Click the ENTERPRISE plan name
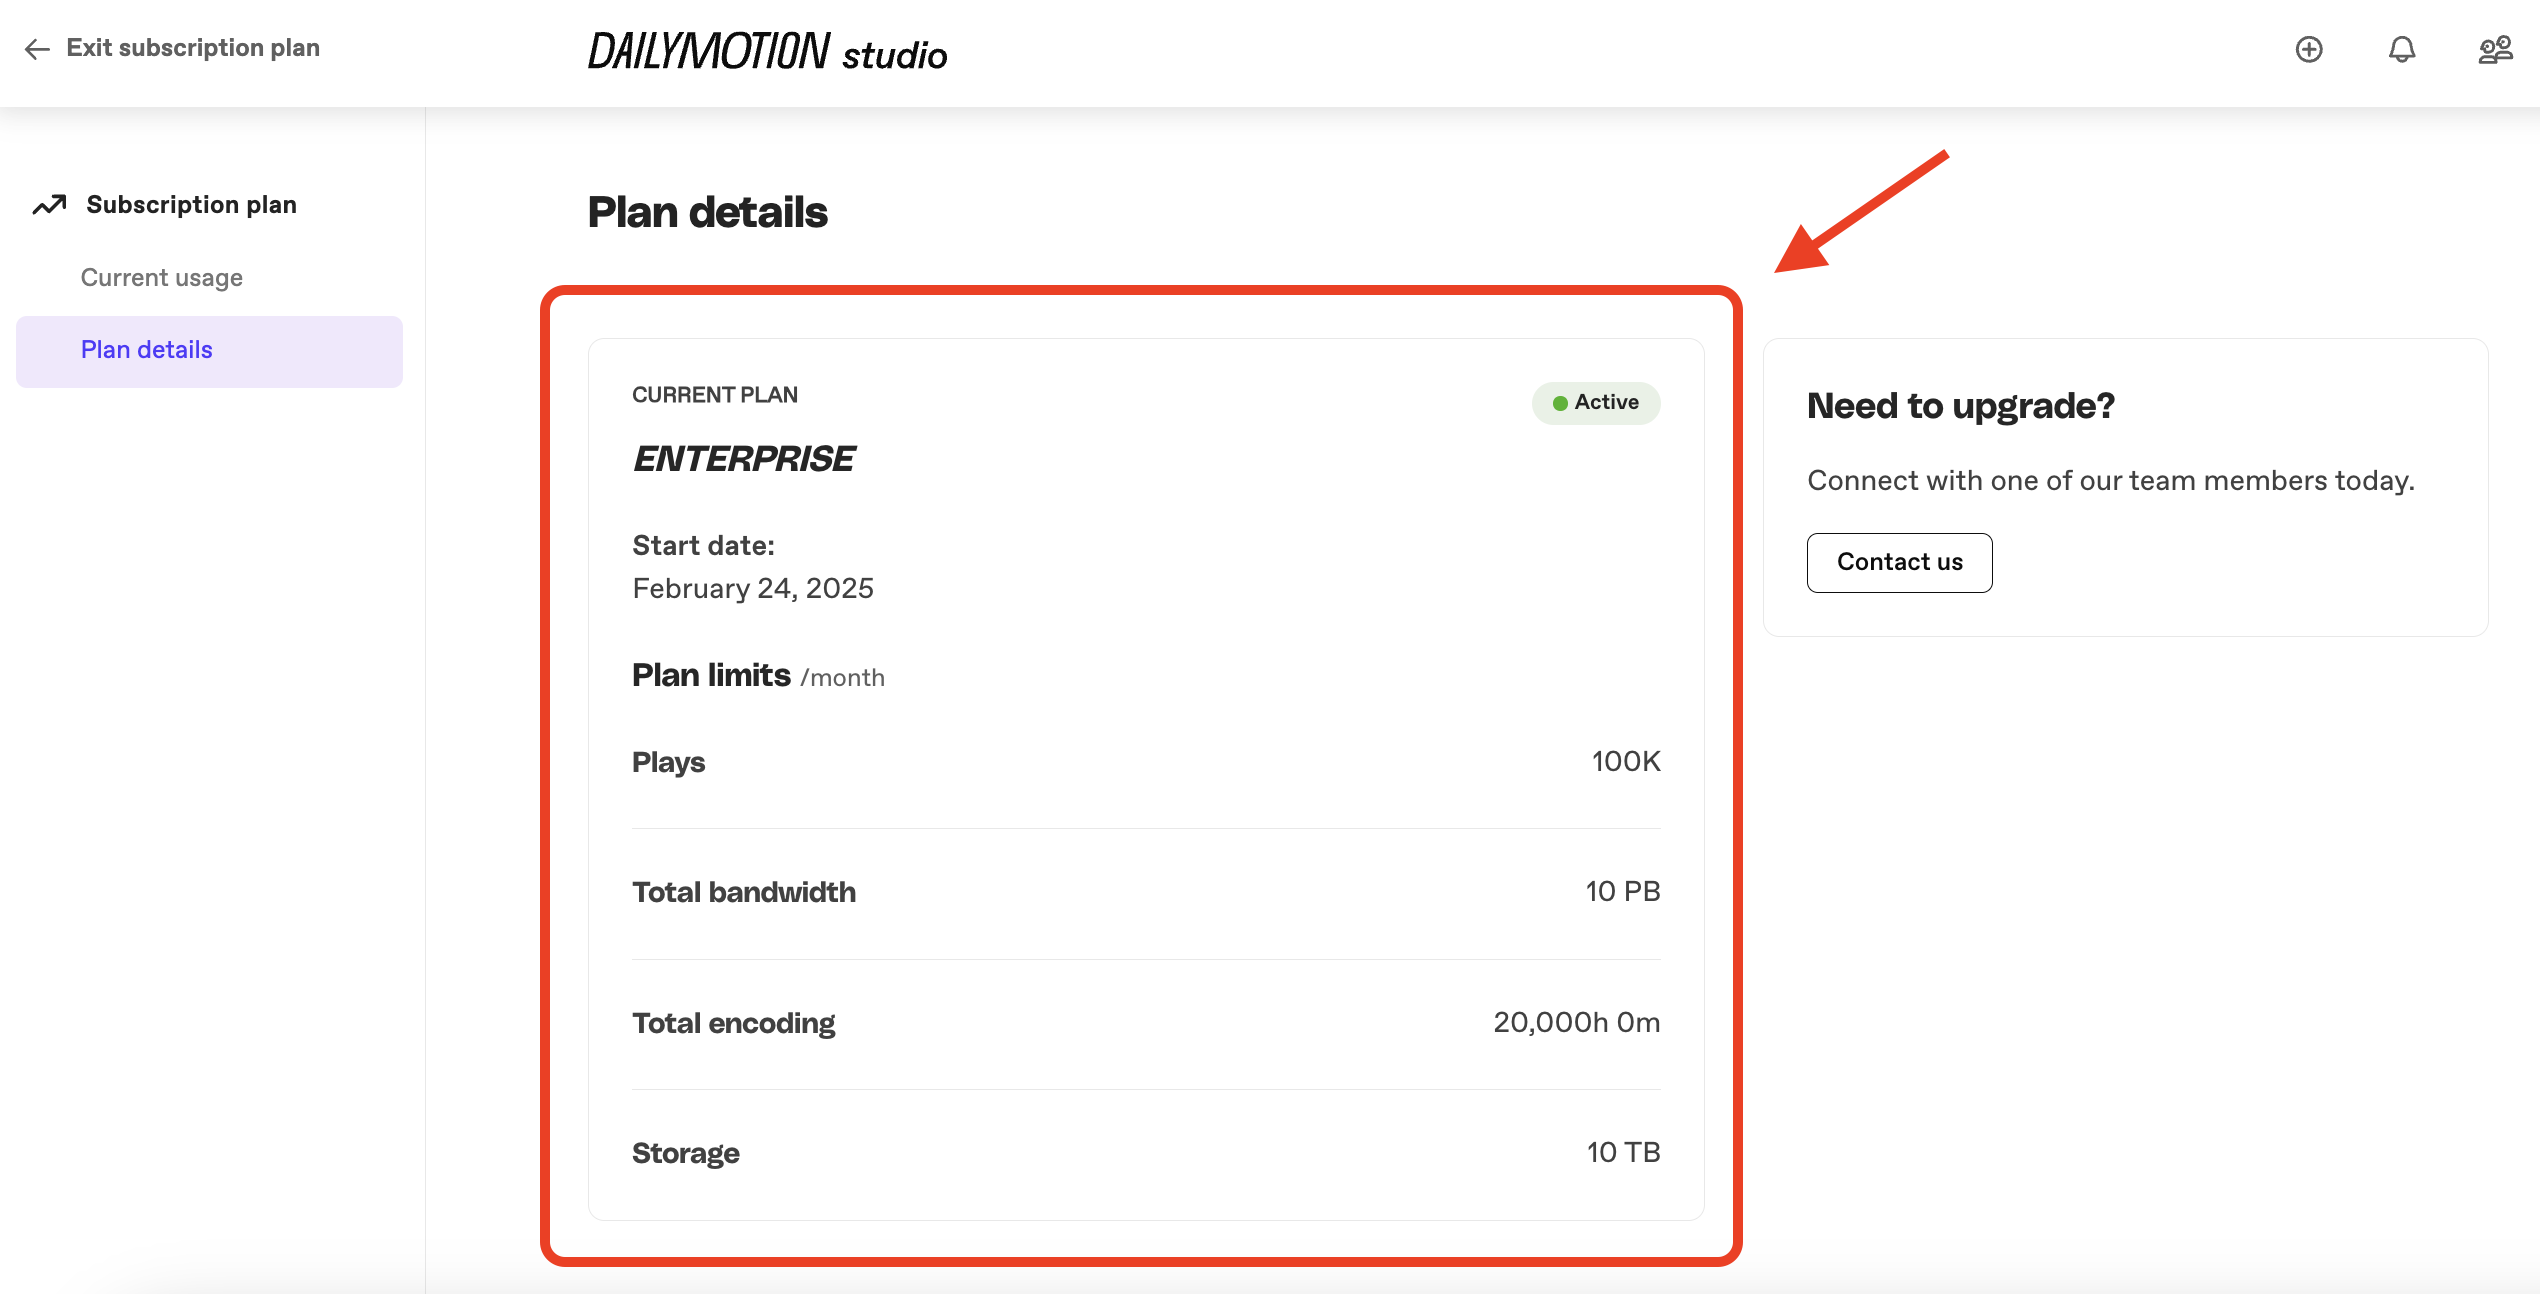 [743, 459]
